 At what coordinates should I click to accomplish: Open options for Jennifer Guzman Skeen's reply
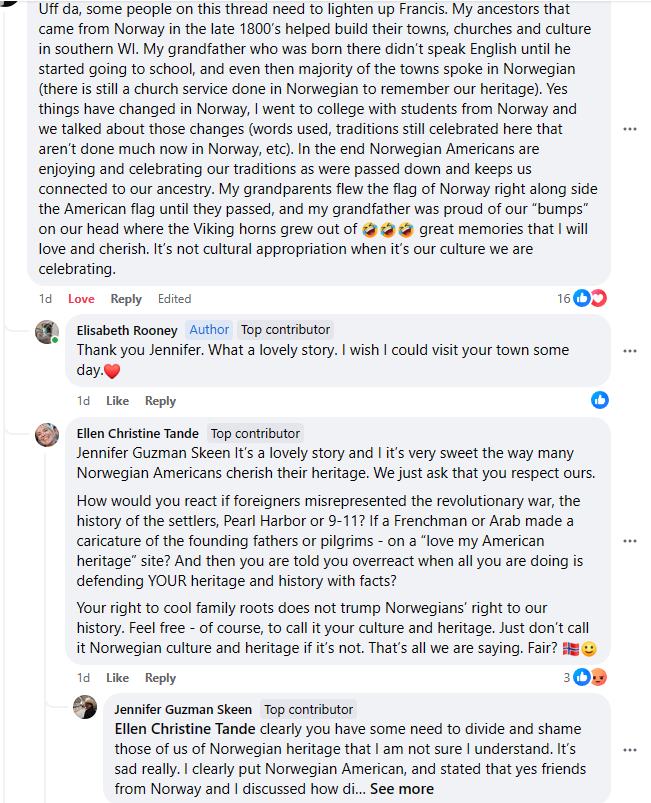point(630,749)
